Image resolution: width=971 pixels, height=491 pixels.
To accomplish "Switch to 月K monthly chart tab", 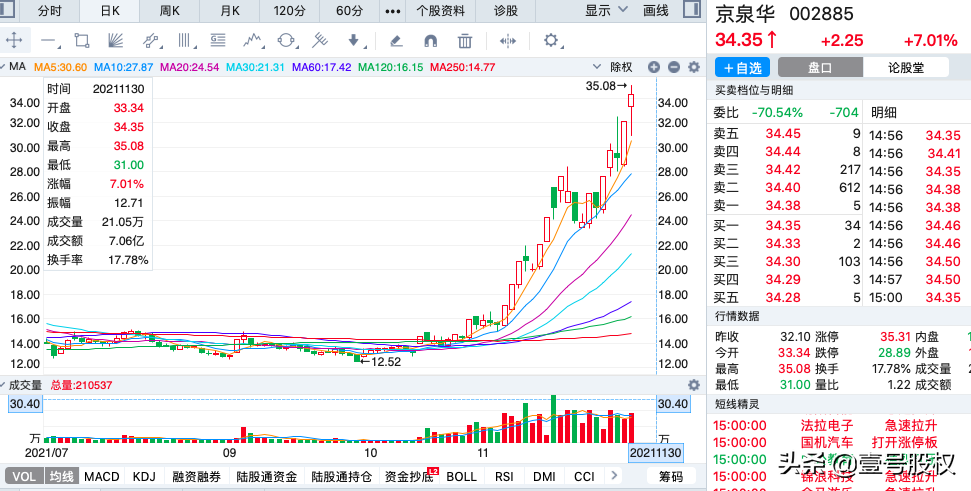I will 229,11.
